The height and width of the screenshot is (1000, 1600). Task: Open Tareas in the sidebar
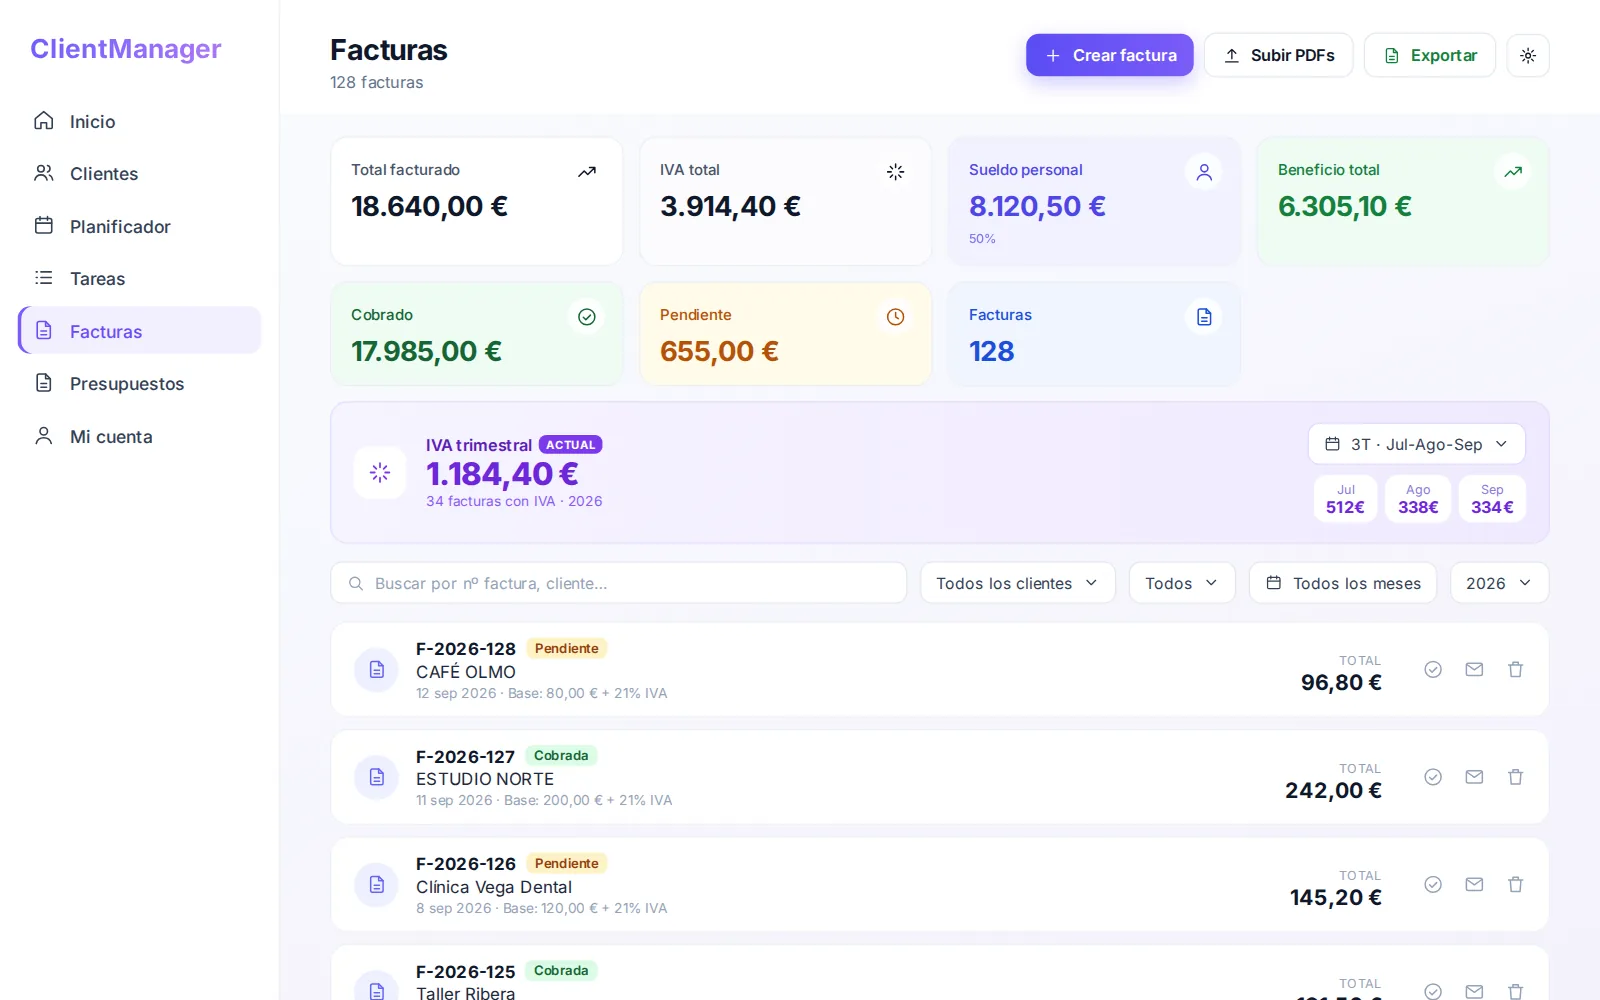tap(140, 278)
